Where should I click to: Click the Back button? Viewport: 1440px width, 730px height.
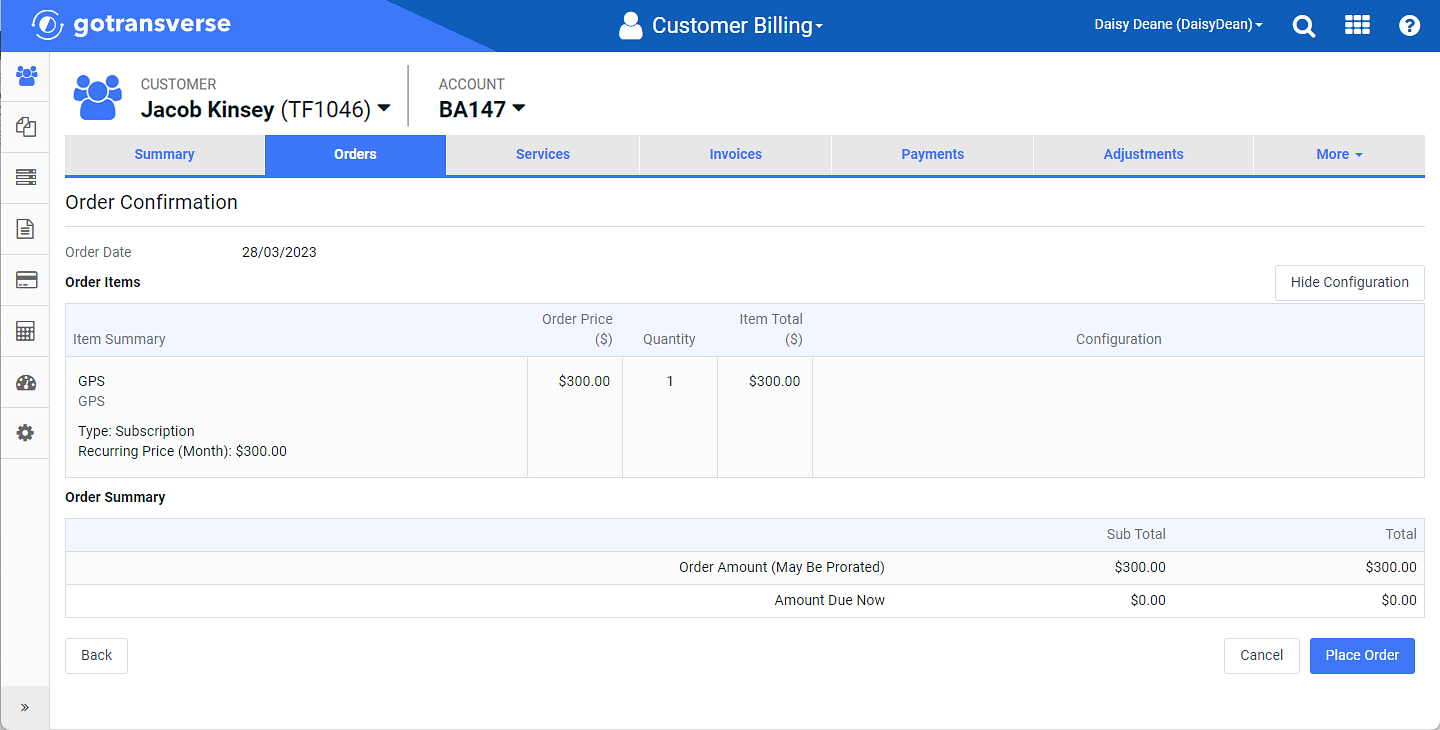96,655
